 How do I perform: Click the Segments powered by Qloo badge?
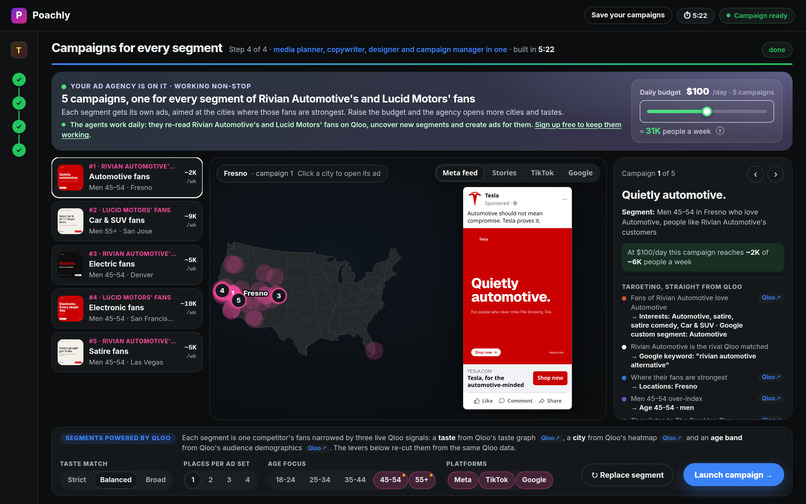[x=118, y=438]
